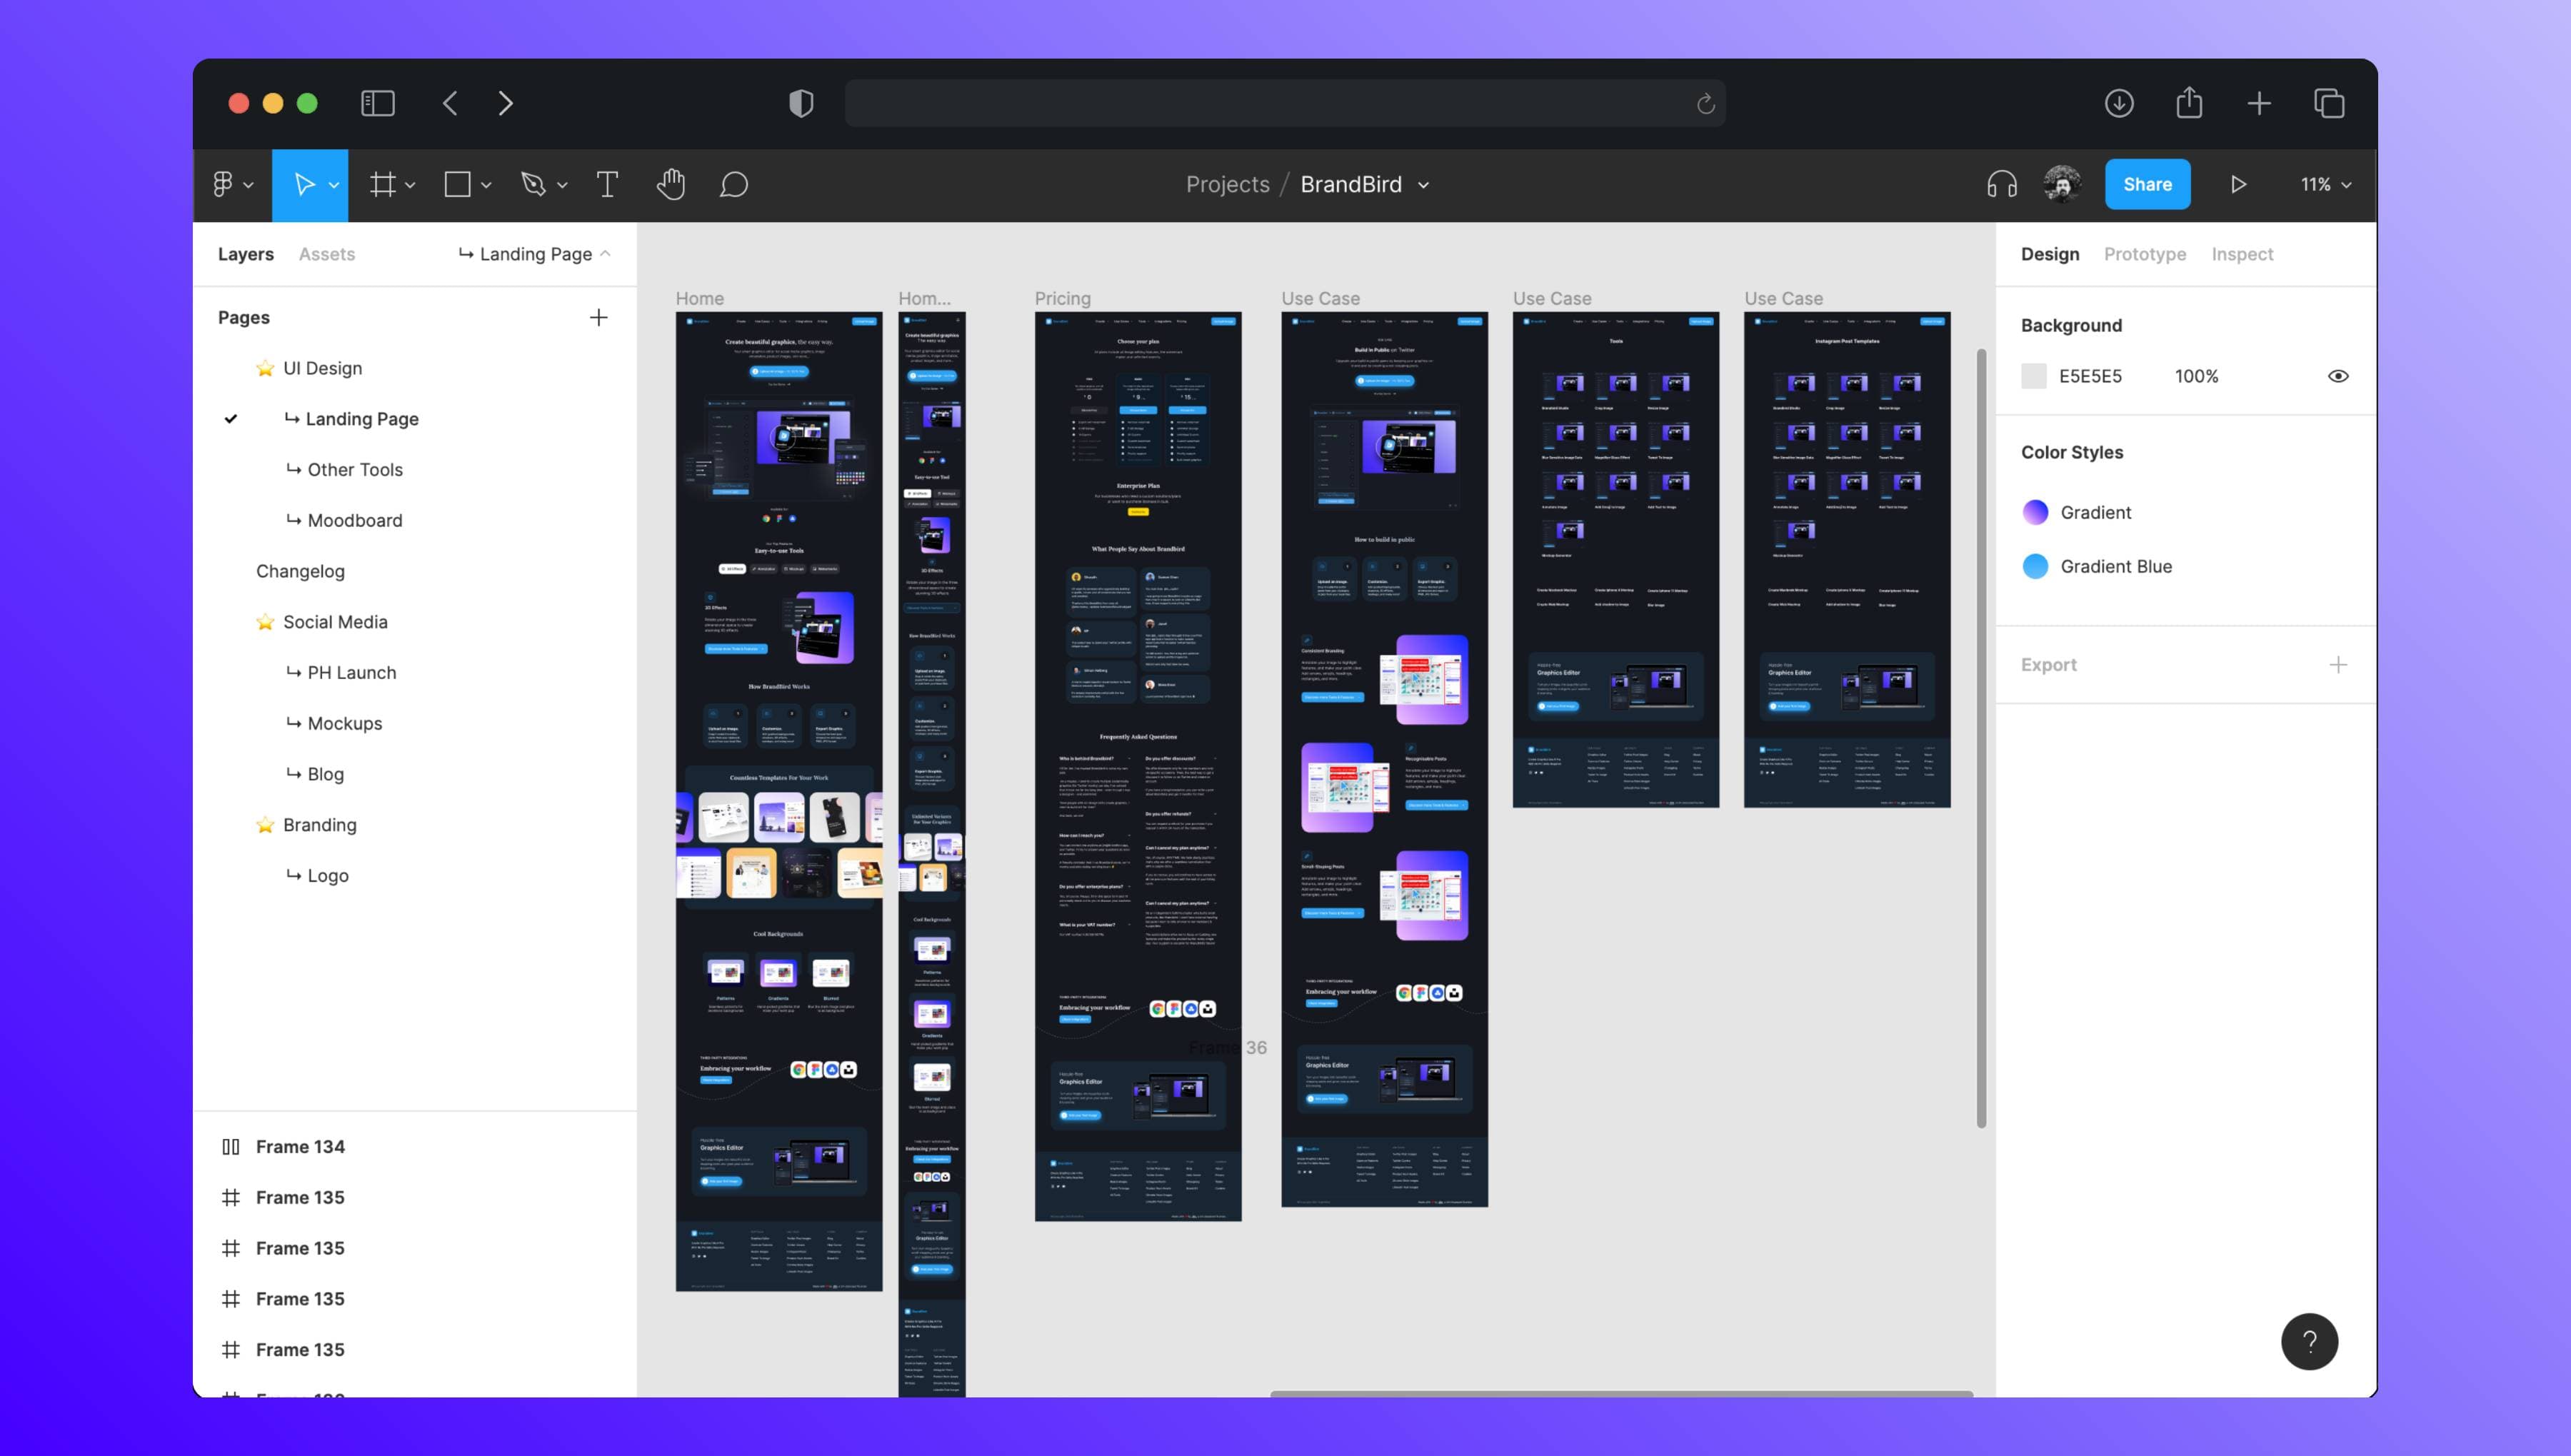The width and height of the screenshot is (2571, 1456).
Task: Click the privacy shield icon
Action: point(801,103)
